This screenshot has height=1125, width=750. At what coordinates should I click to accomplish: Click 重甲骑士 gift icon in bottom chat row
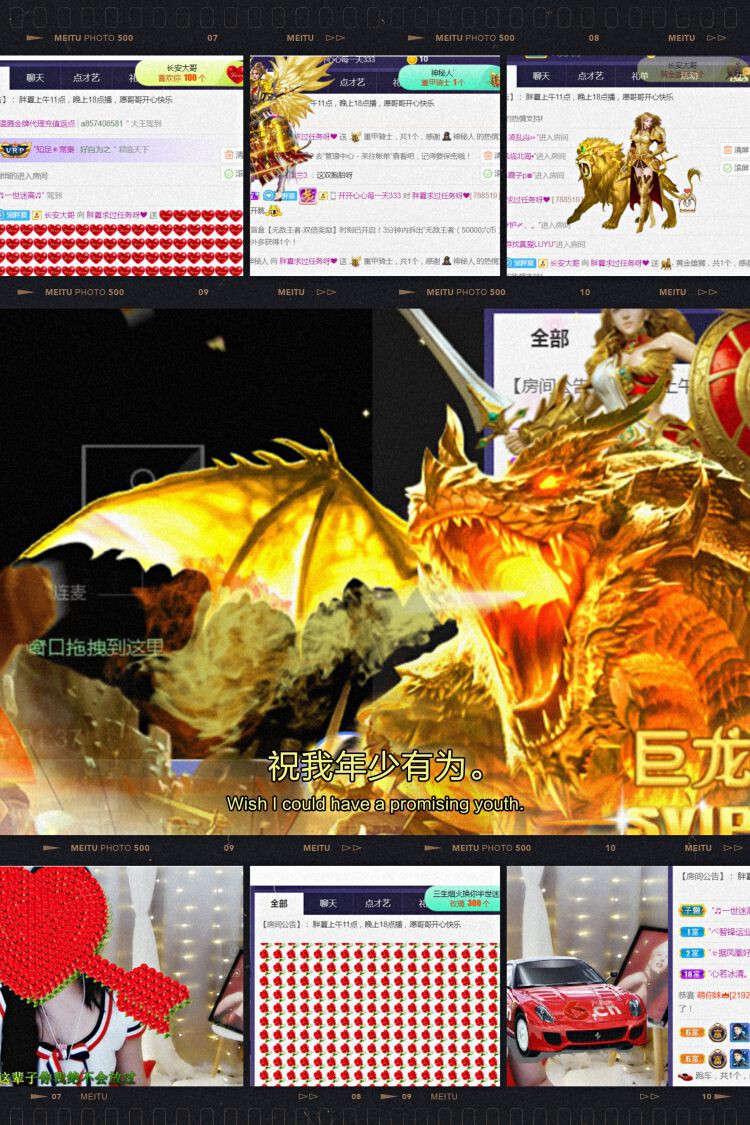pos(355,261)
